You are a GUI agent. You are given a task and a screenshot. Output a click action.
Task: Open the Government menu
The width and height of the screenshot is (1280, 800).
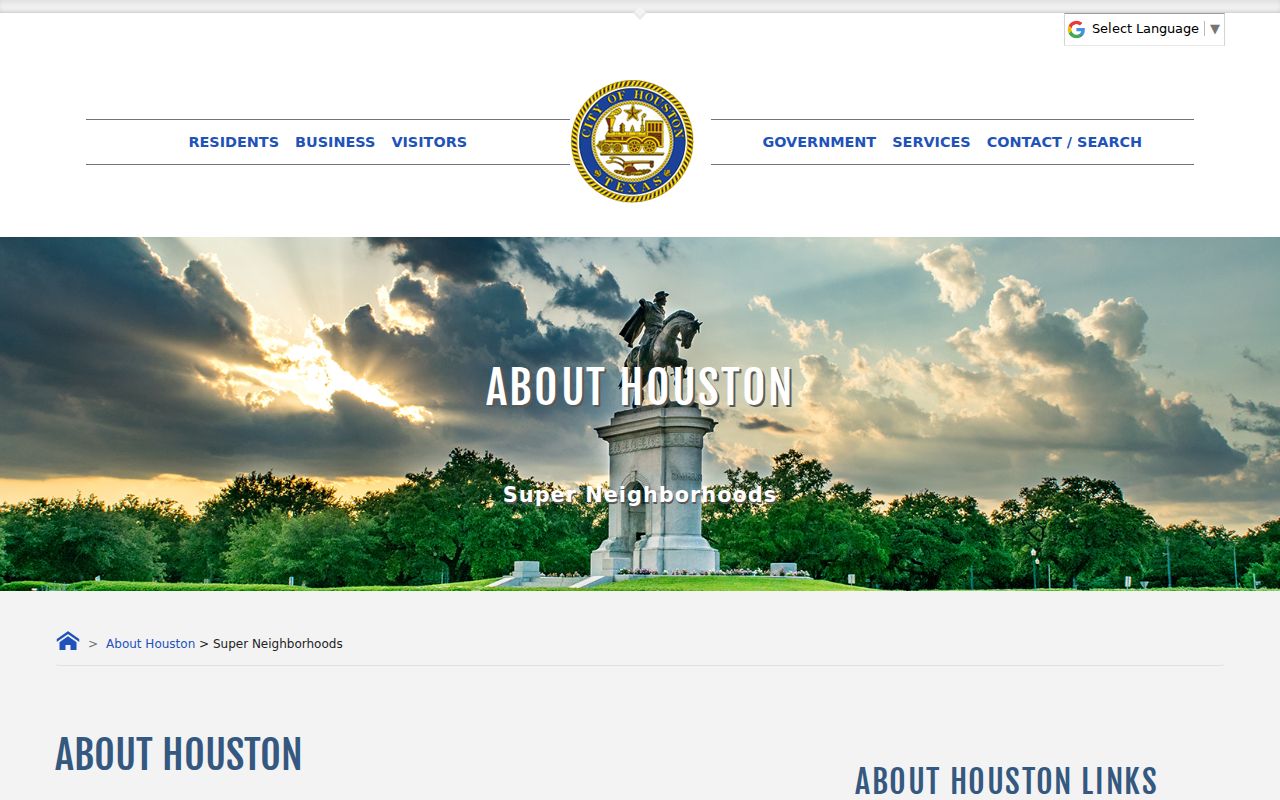(819, 142)
